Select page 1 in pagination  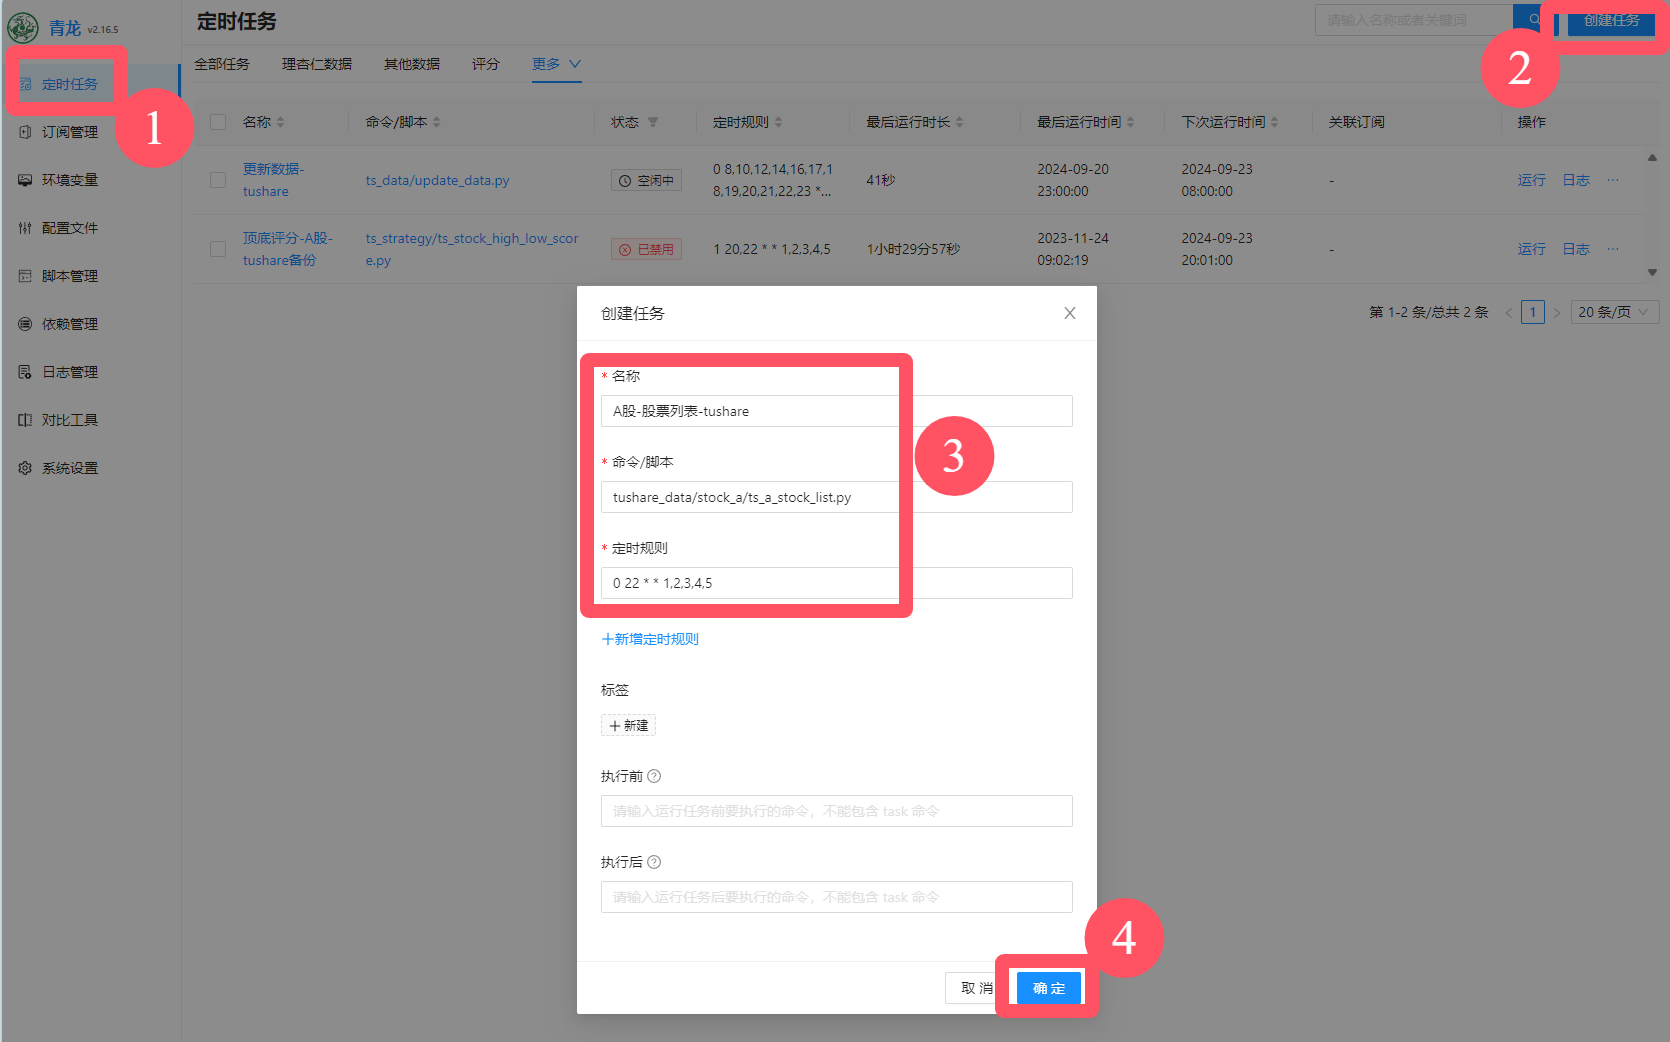pyautogui.click(x=1533, y=312)
